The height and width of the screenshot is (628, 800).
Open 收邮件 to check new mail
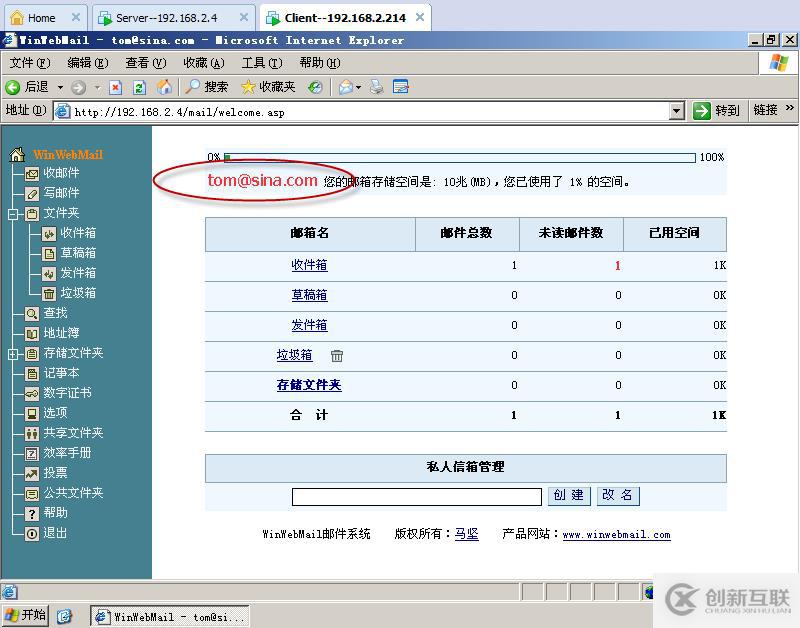[x=63, y=173]
